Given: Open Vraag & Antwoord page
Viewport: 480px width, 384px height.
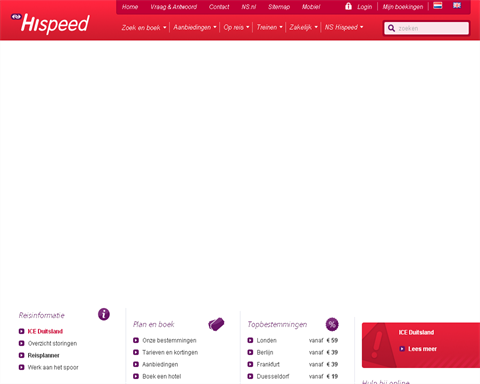Looking at the screenshot, I should [174, 7].
